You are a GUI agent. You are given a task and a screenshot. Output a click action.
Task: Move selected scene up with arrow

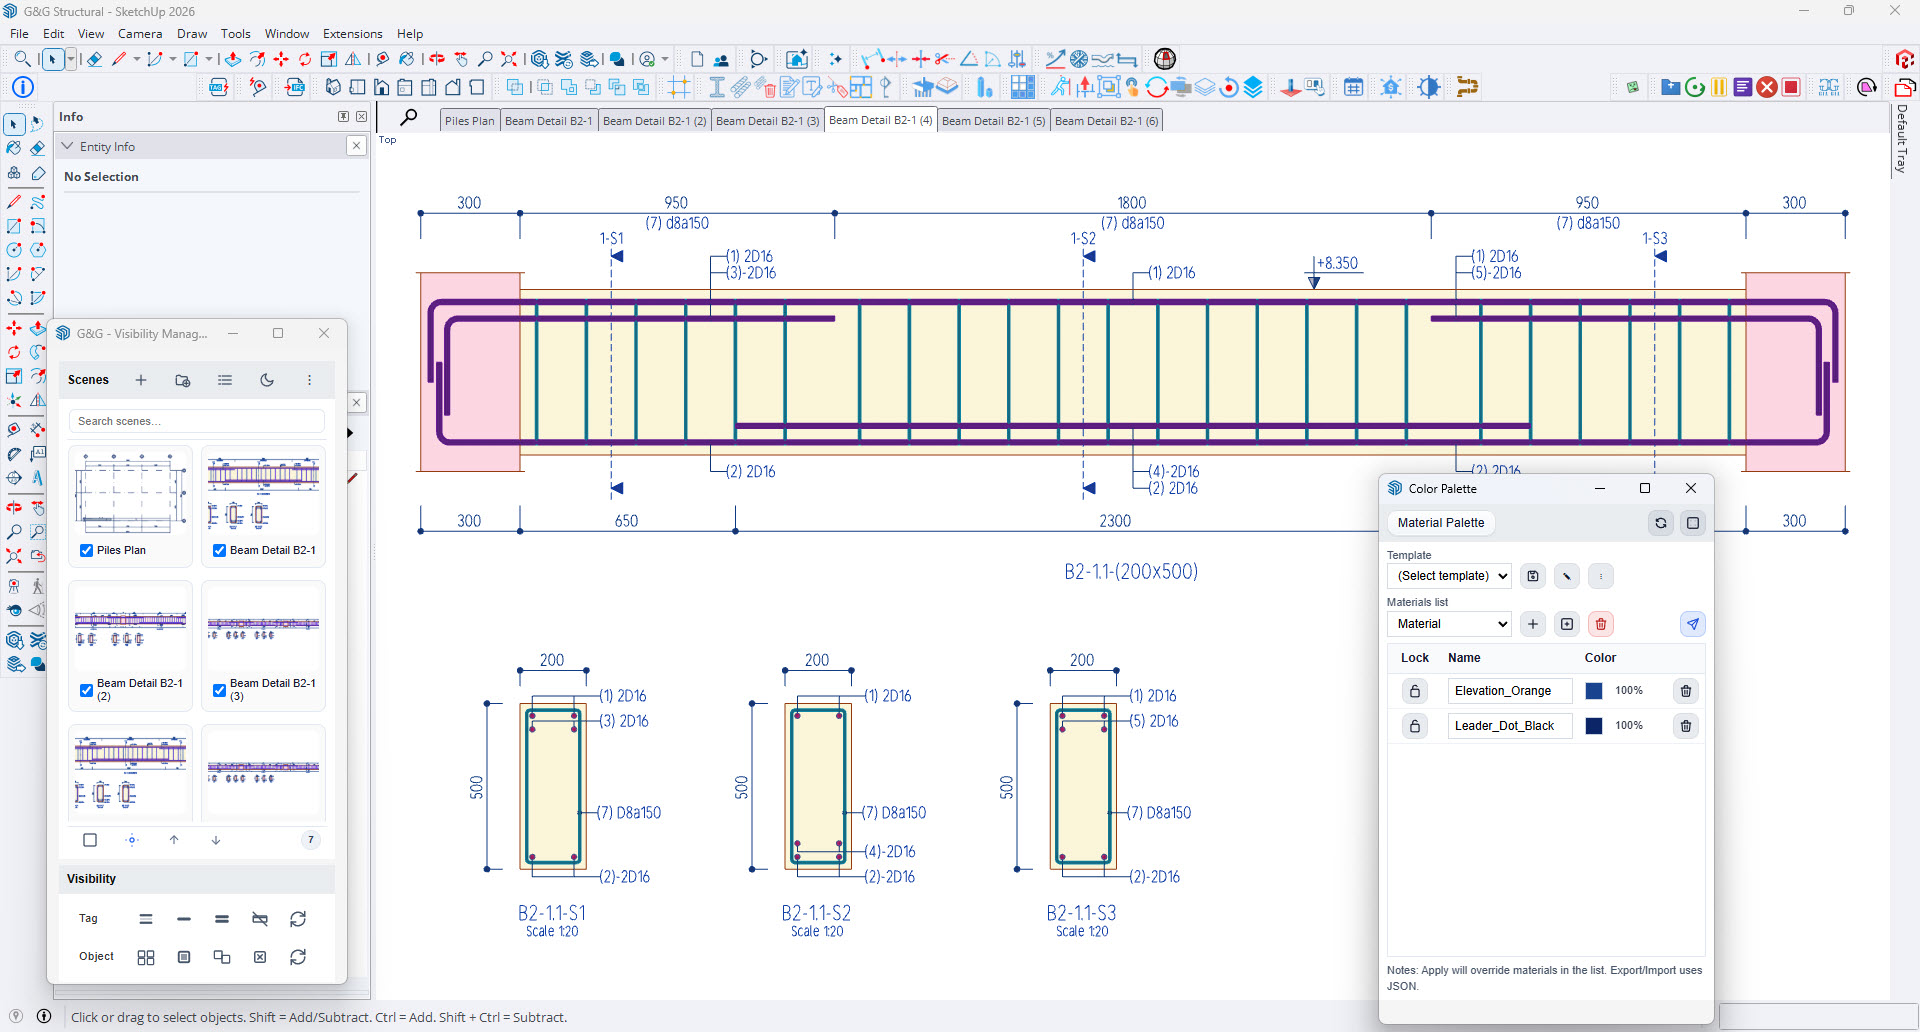pyautogui.click(x=174, y=840)
